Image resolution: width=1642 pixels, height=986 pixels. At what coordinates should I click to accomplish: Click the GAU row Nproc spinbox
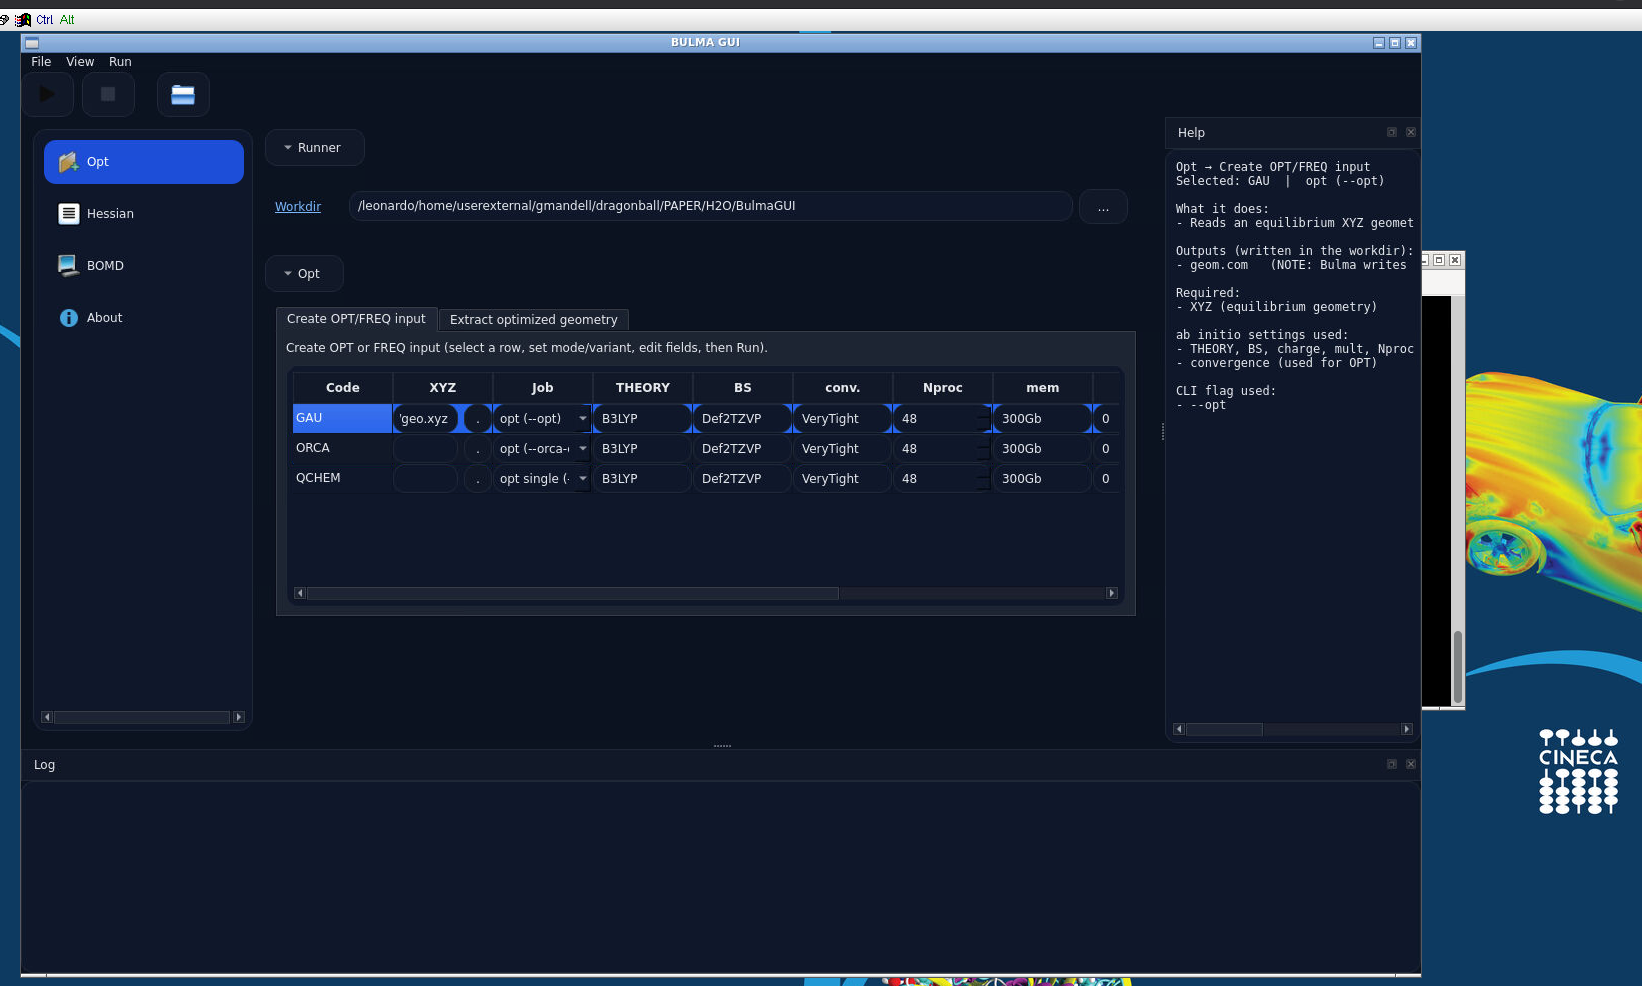[x=942, y=419]
